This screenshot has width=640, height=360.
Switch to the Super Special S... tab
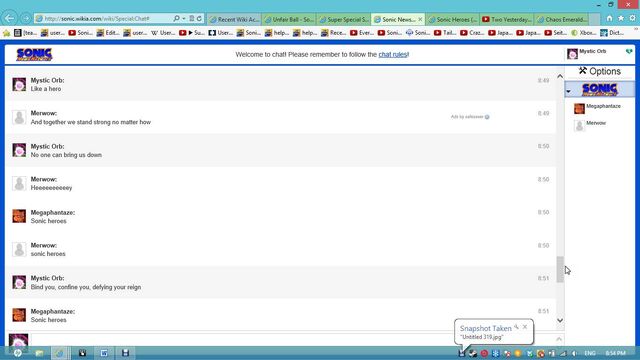coord(344,19)
